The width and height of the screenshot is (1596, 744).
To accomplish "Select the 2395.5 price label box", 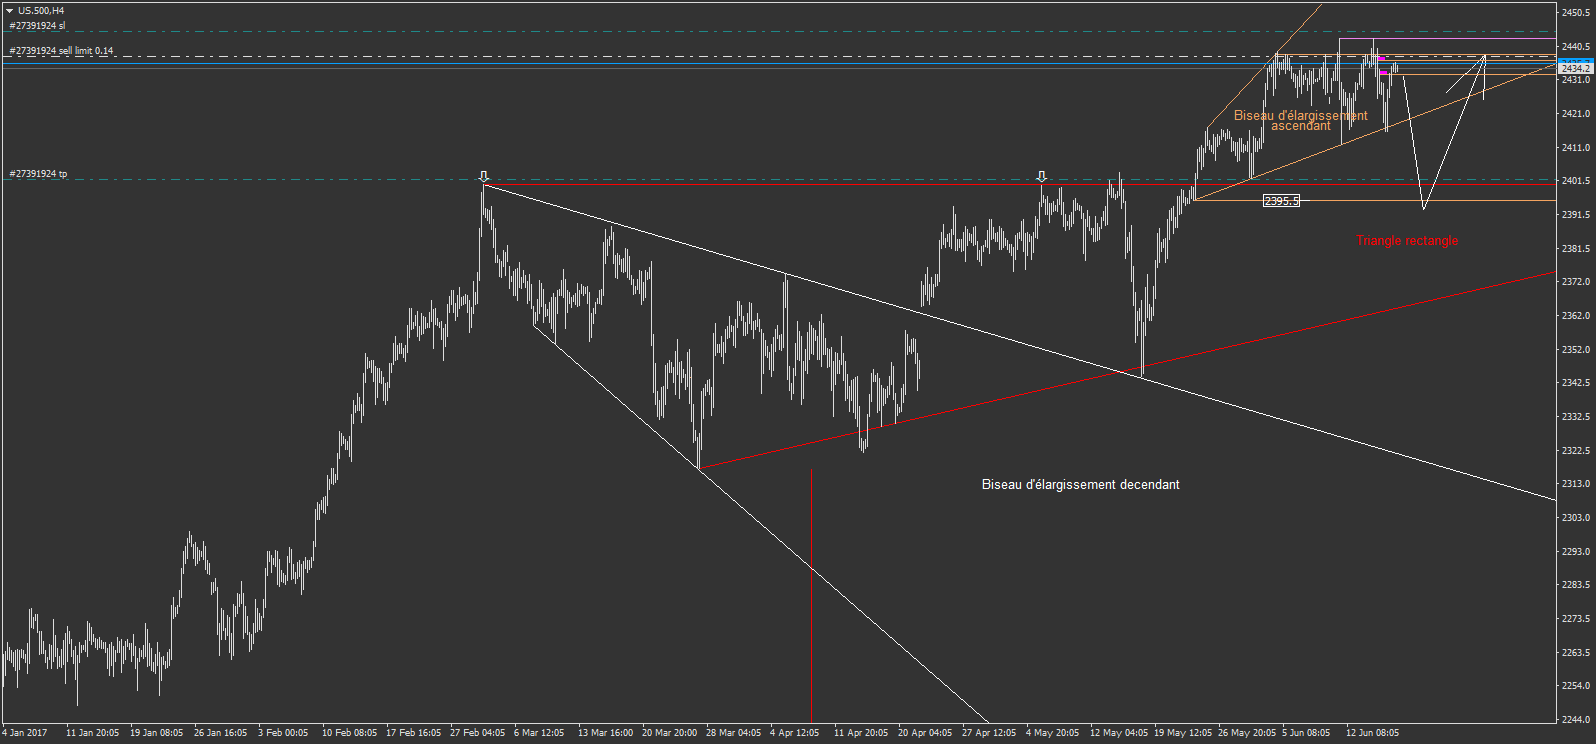I will 1281,201.
